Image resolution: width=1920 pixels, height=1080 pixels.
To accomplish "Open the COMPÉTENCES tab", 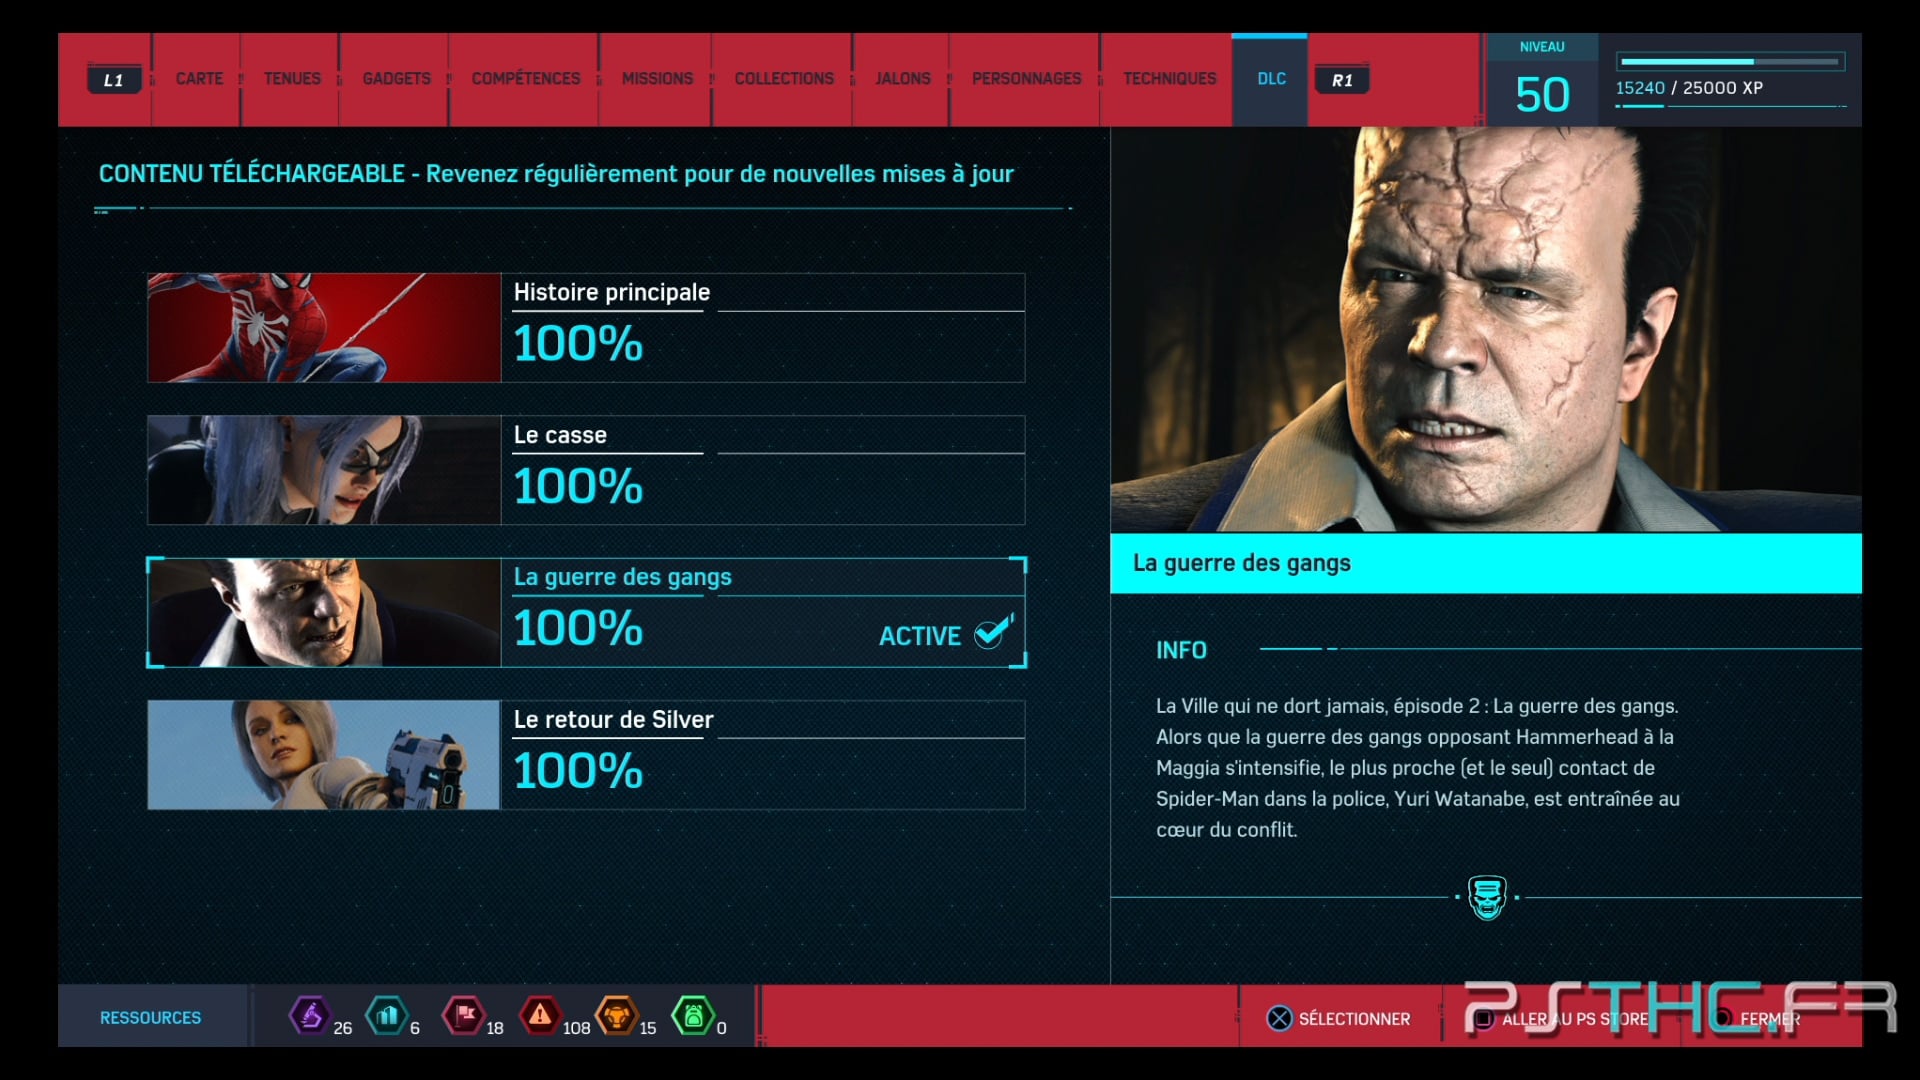I will pyautogui.click(x=526, y=78).
